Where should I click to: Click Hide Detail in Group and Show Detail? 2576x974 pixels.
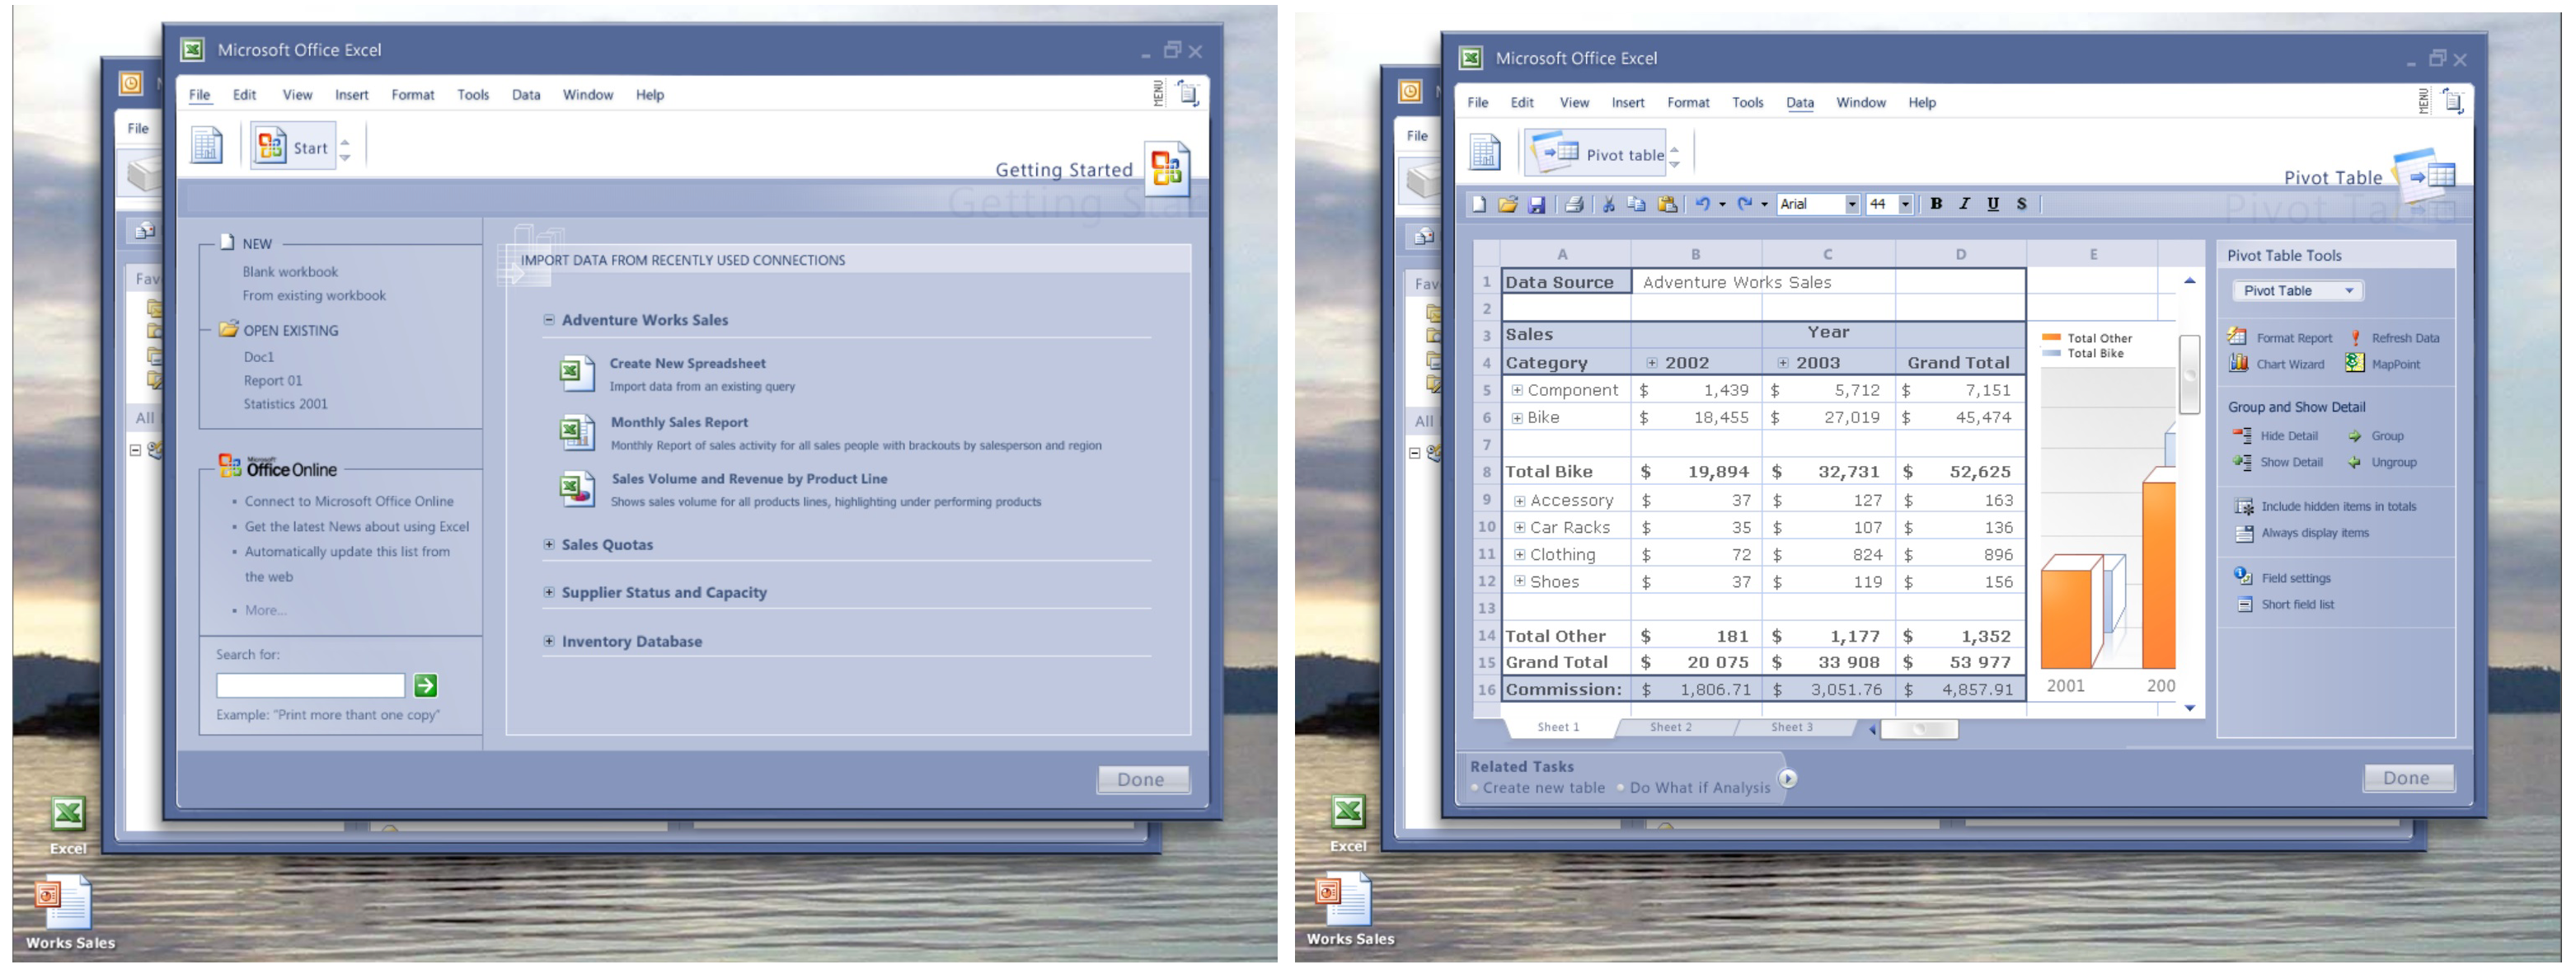[2276, 436]
